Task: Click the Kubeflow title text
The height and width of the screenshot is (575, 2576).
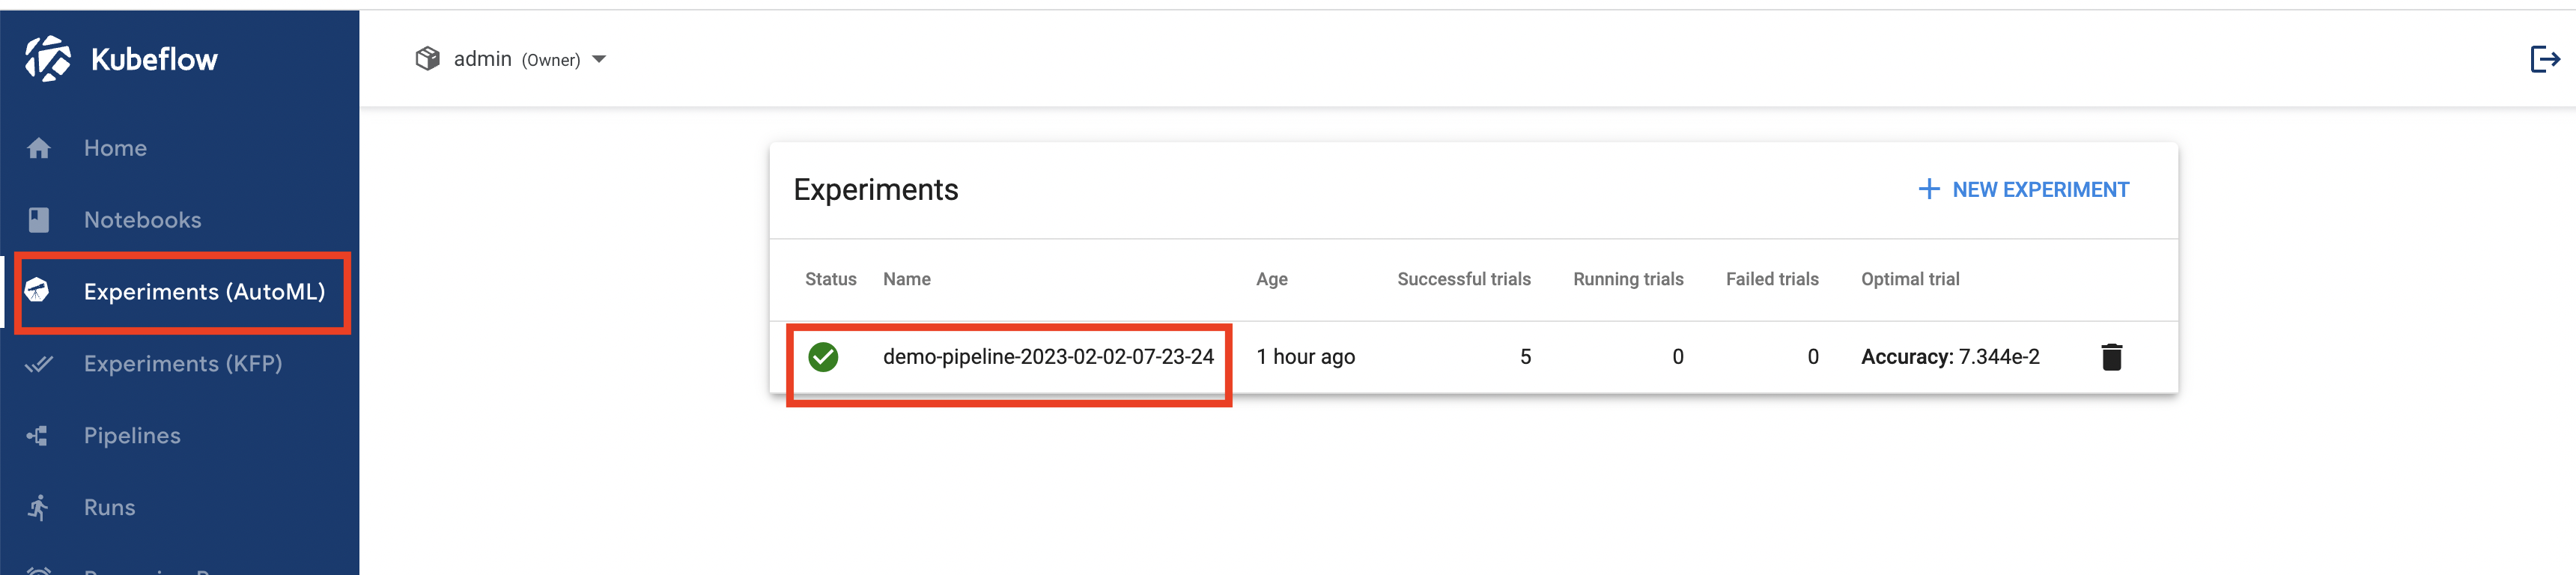Action: [x=154, y=60]
